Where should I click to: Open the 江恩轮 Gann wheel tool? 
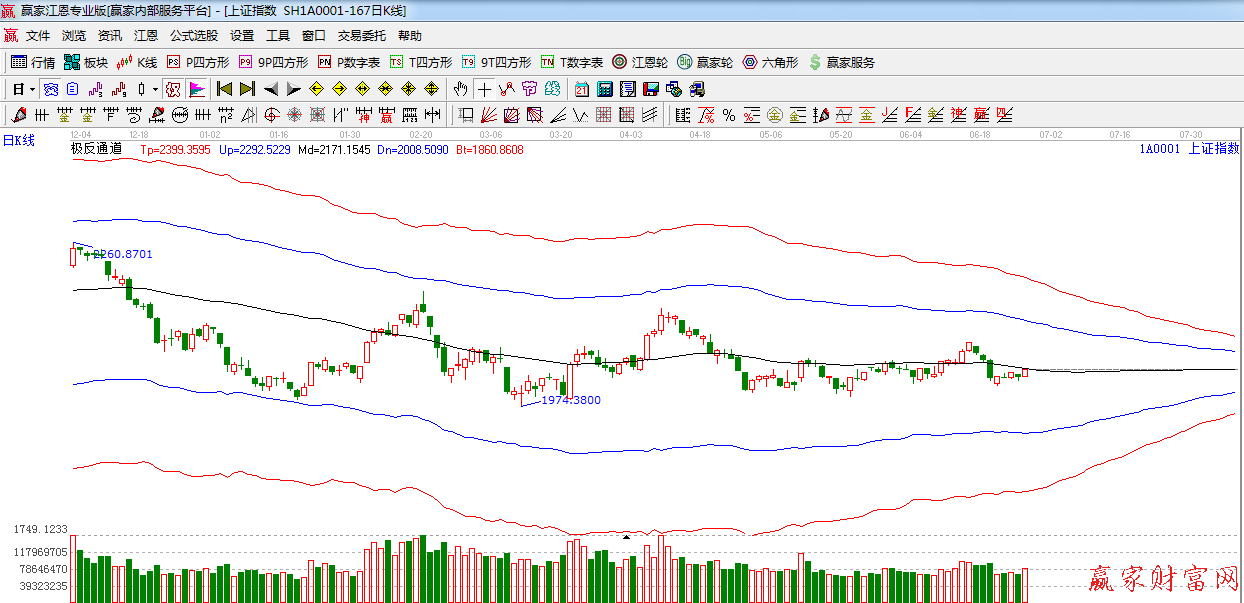[640, 62]
